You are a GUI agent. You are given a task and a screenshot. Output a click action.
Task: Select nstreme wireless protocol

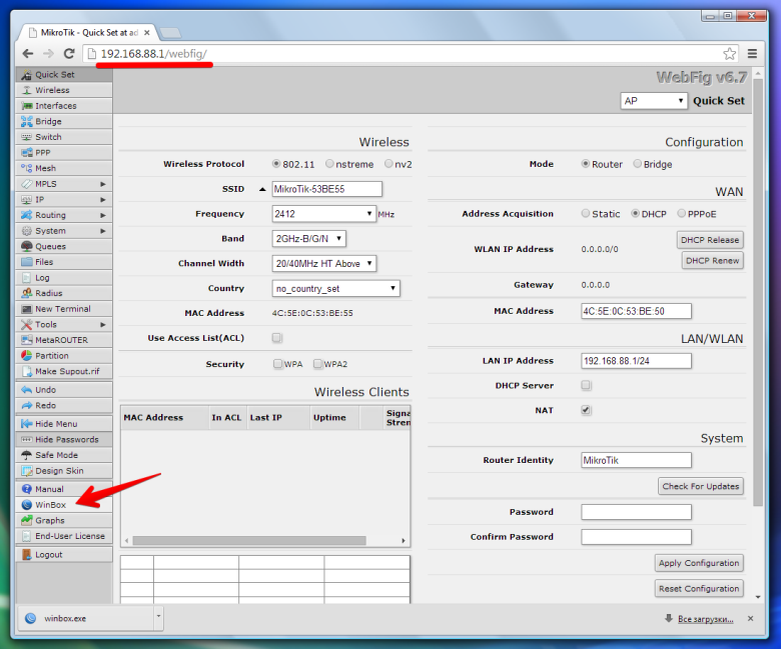coord(329,164)
